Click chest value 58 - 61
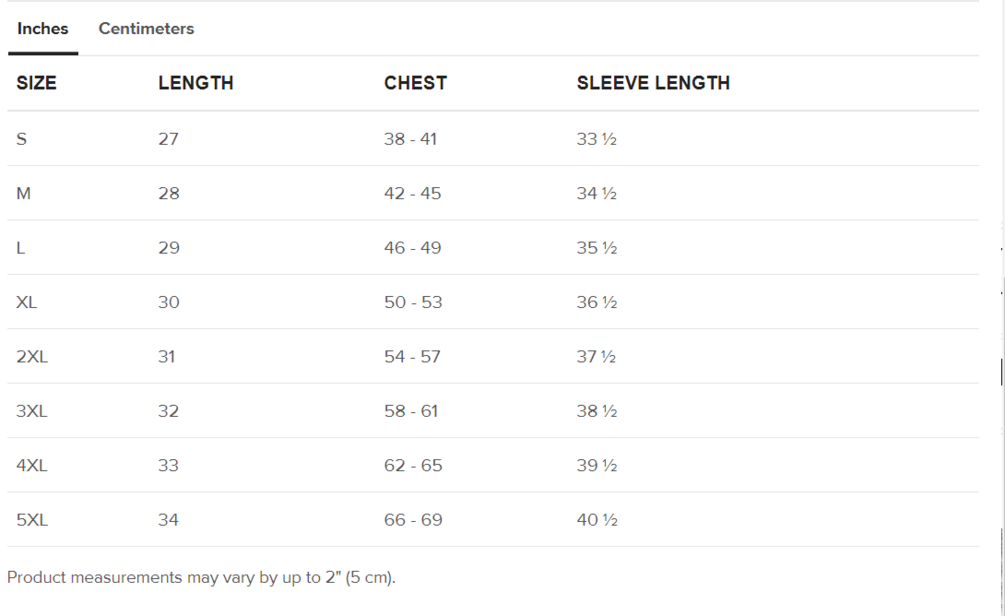This screenshot has width=1005, height=616. pos(411,411)
